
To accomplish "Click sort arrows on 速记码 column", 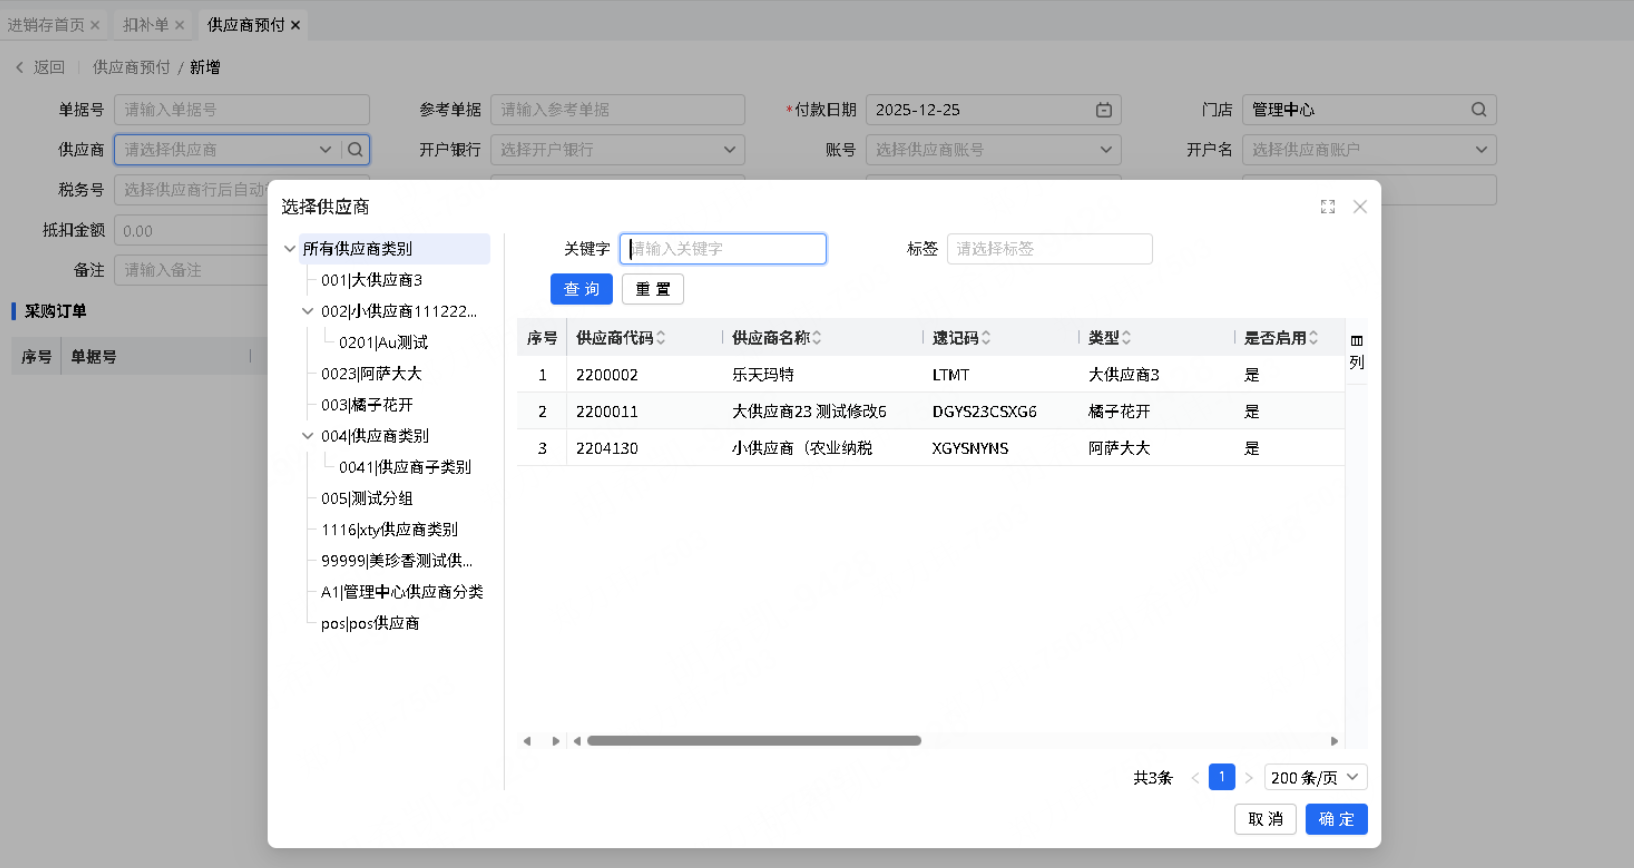I will pyautogui.click(x=986, y=338).
